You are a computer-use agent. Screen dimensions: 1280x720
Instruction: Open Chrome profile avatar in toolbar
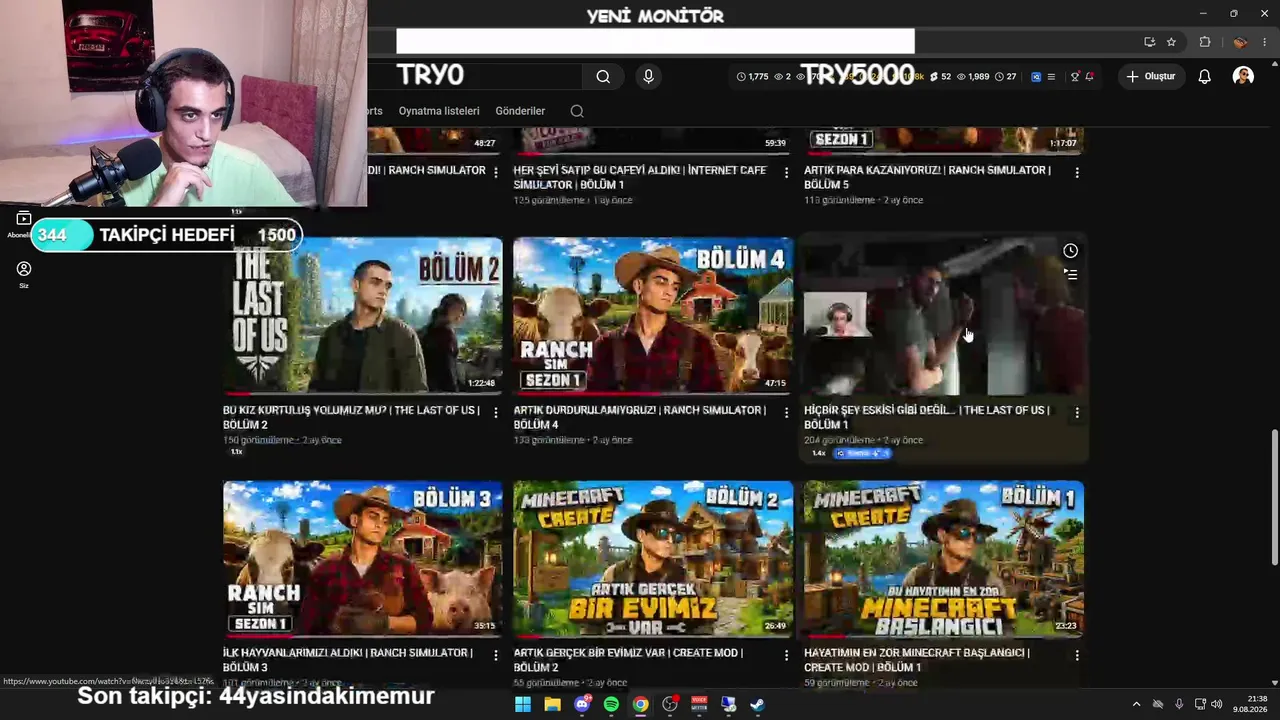[1240, 42]
